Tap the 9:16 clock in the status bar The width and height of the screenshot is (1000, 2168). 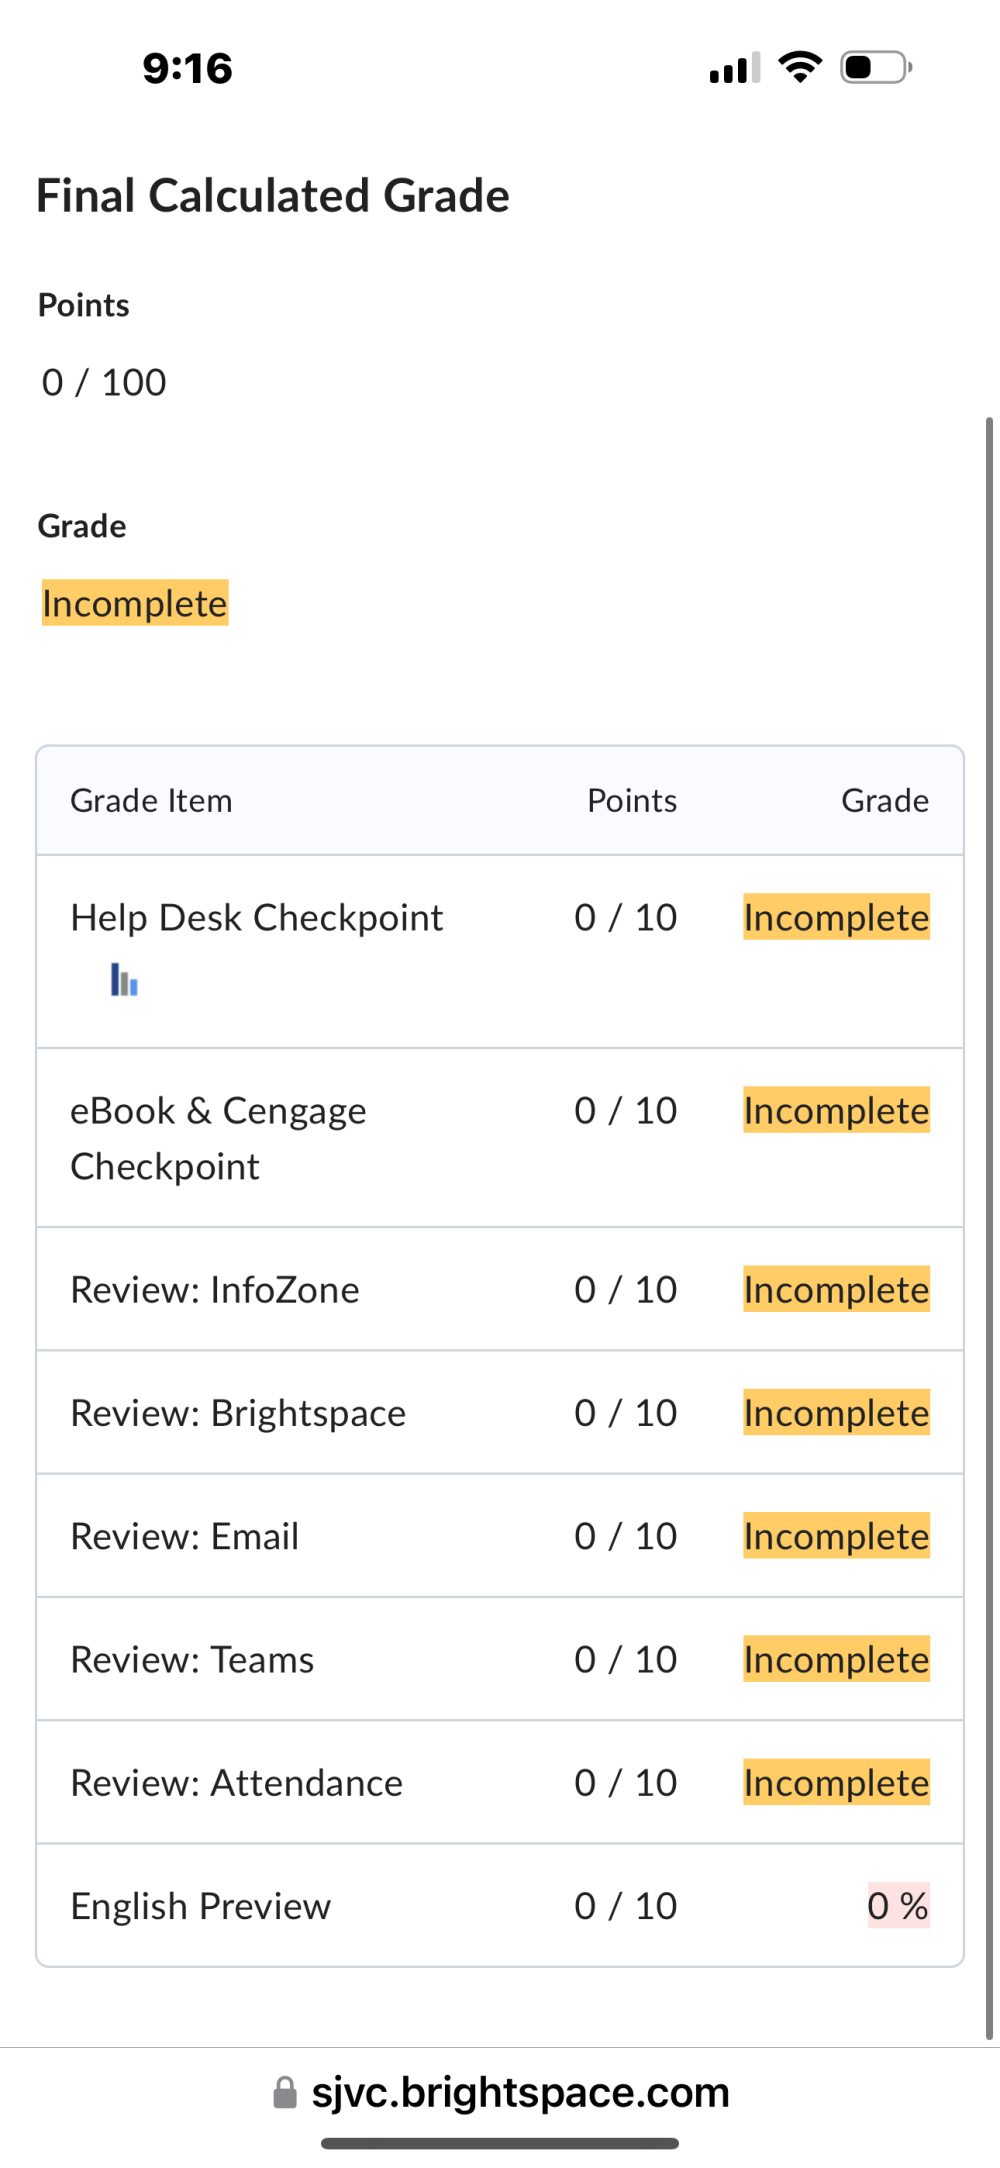(187, 69)
